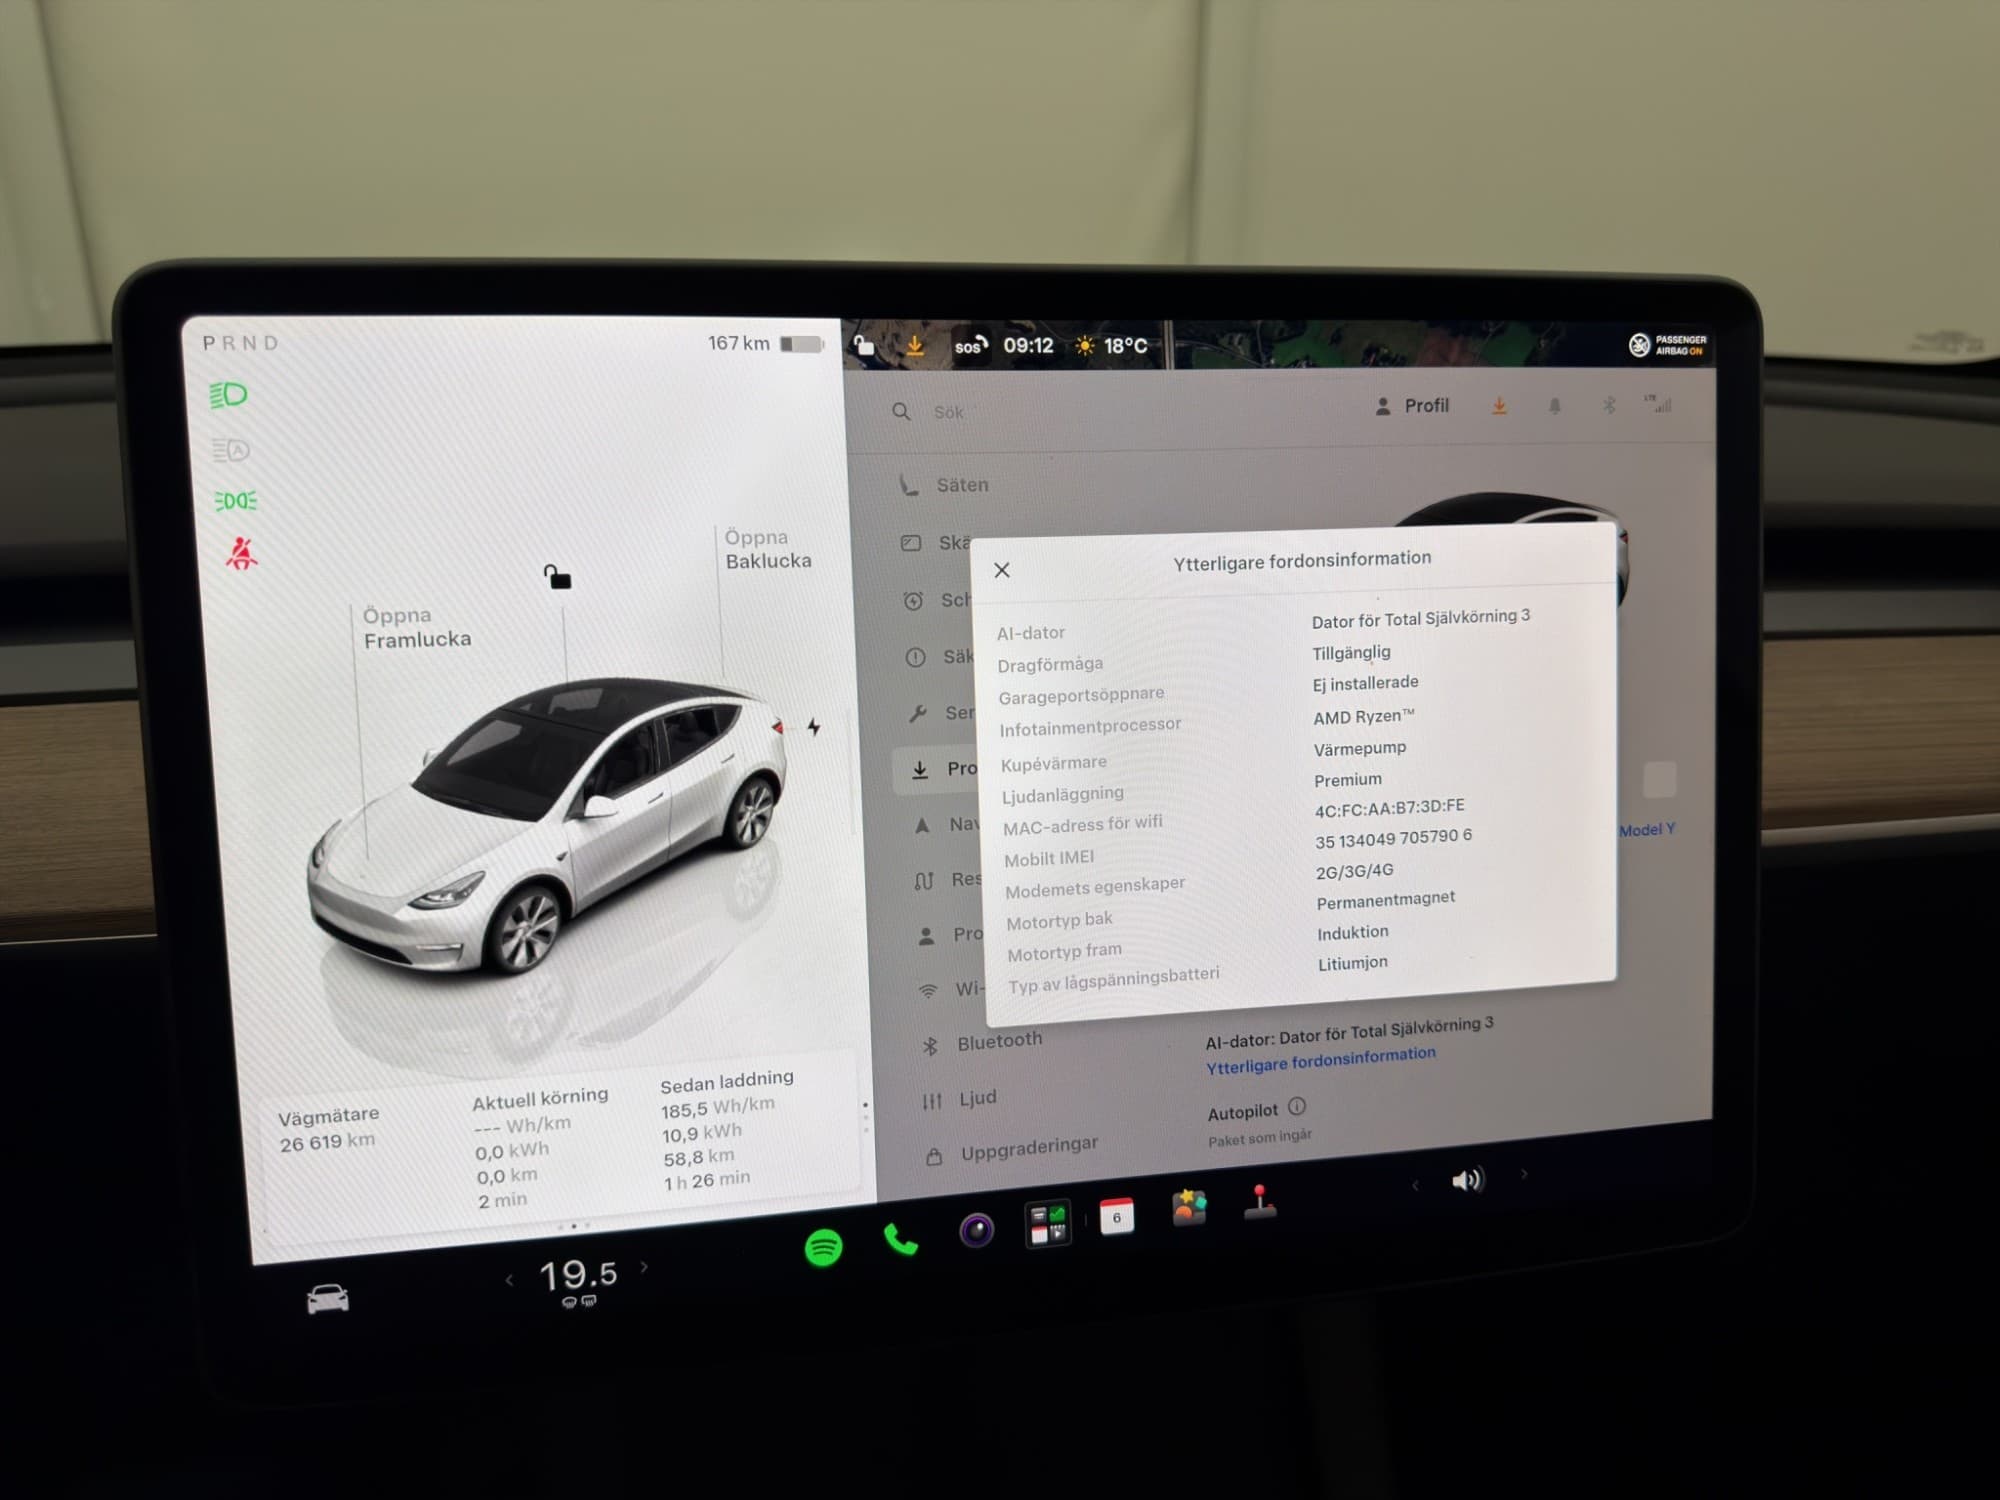Open the app launcher grid icon
The width and height of the screenshot is (2000, 1500).
tap(1047, 1223)
